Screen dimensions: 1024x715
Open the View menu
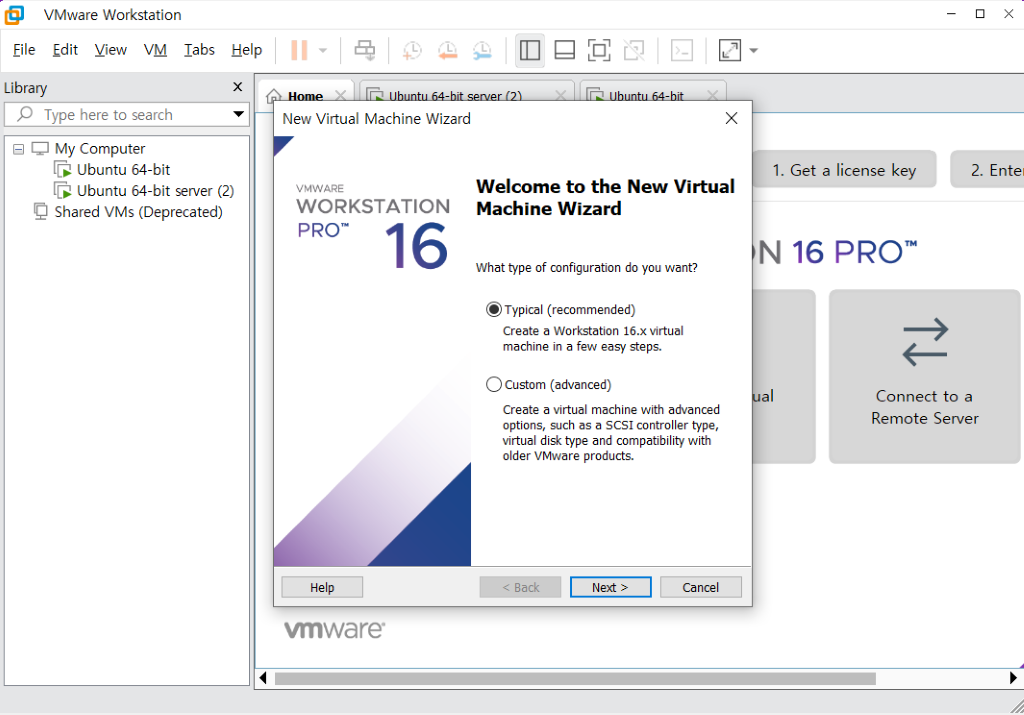pos(110,50)
